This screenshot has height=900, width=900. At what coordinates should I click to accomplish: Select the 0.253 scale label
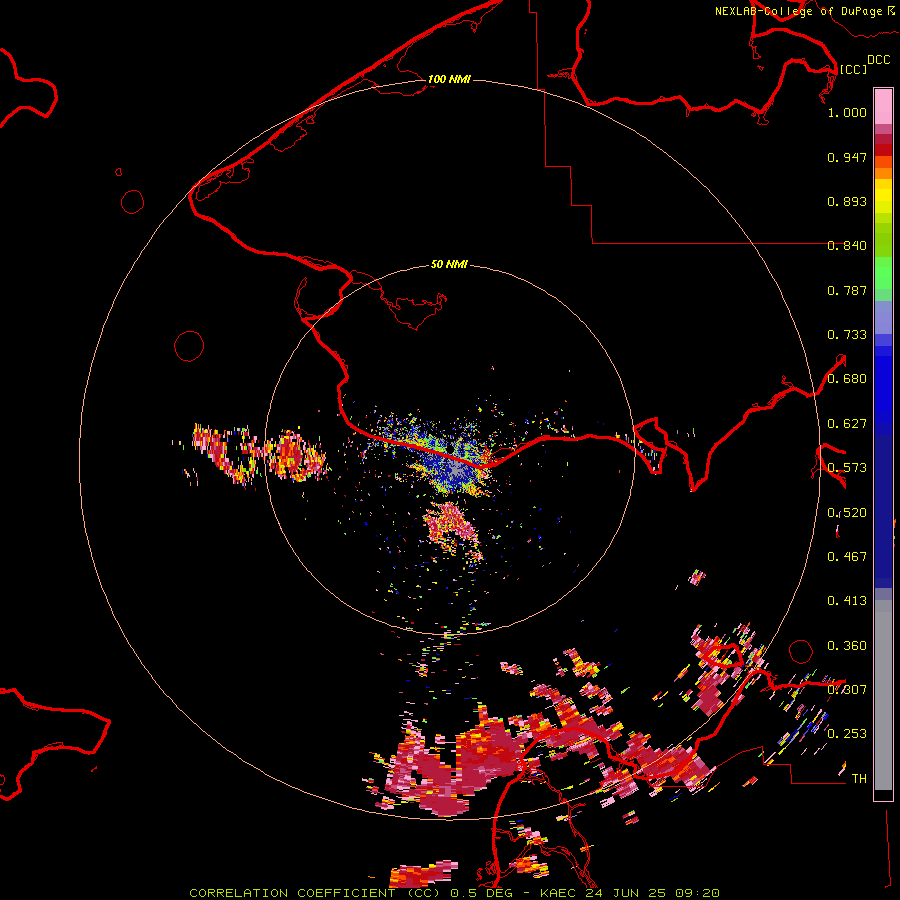tap(847, 734)
